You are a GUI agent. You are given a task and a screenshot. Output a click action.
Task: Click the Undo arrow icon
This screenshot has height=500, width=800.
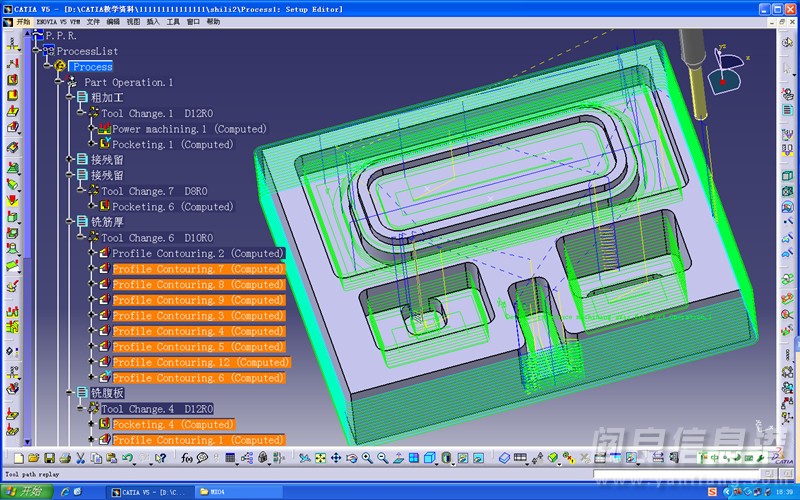click(127, 458)
